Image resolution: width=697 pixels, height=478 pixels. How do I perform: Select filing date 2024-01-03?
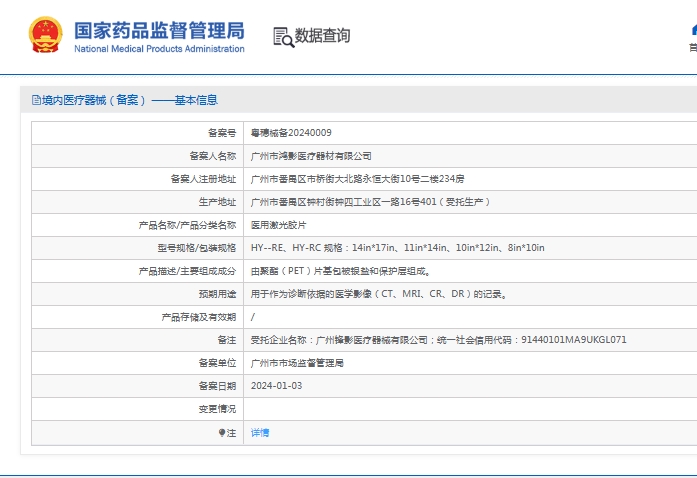276,386
